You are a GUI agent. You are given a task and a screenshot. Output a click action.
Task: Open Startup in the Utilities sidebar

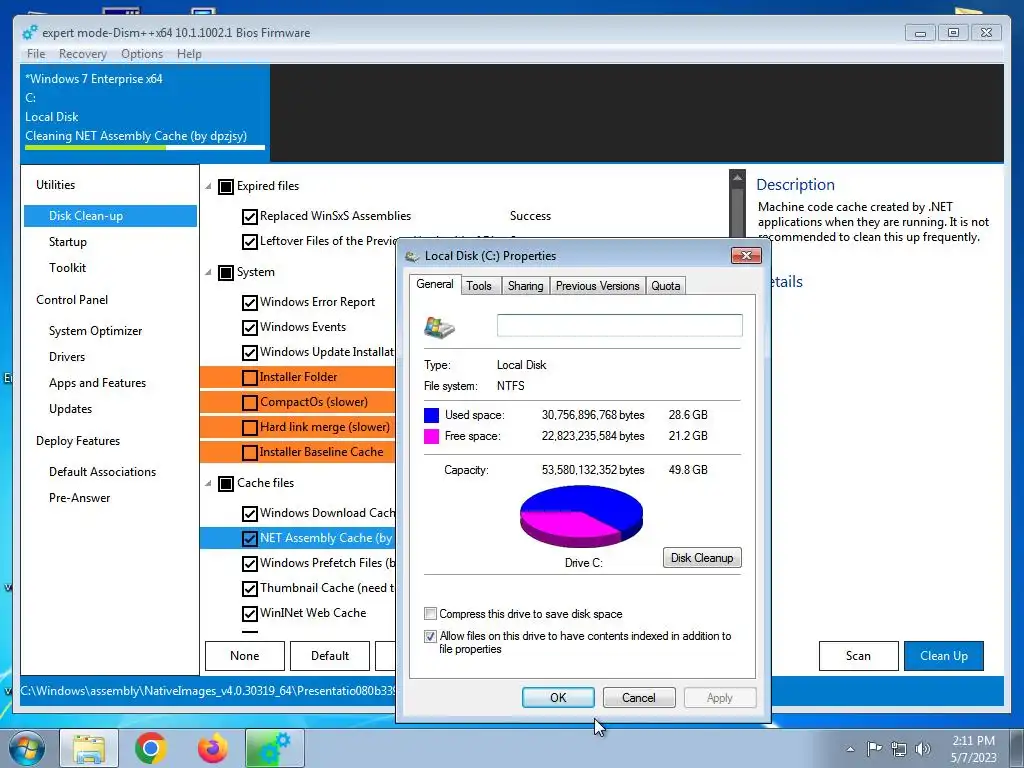68,242
